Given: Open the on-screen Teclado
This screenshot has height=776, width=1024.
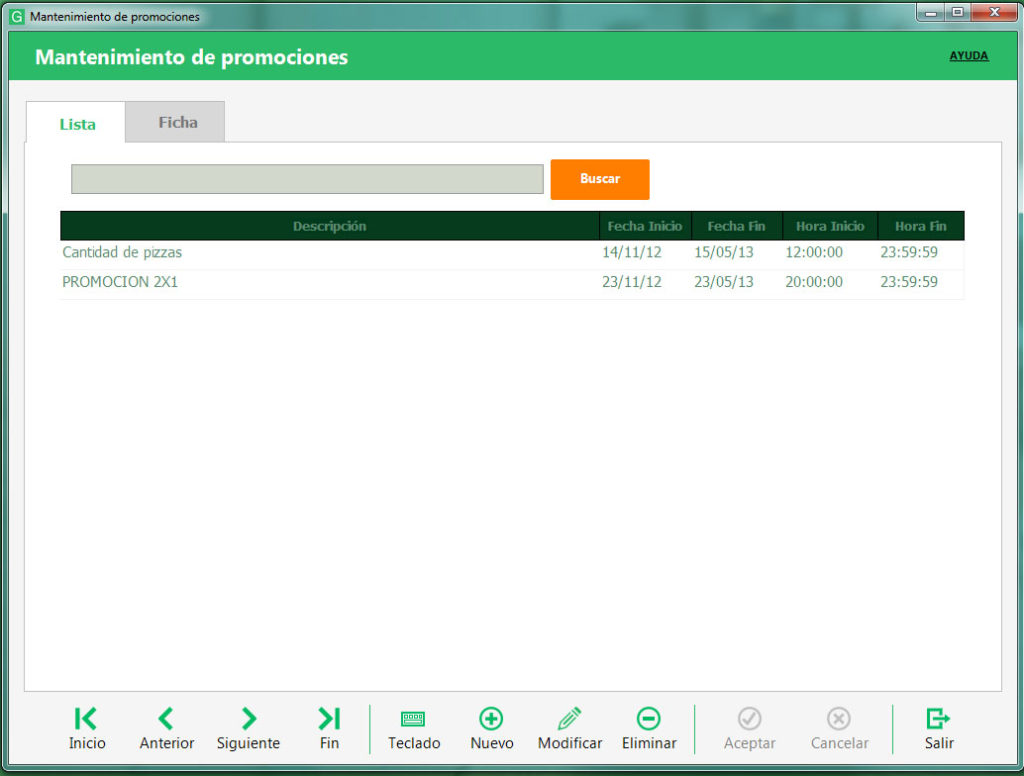Looking at the screenshot, I should click(x=413, y=718).
